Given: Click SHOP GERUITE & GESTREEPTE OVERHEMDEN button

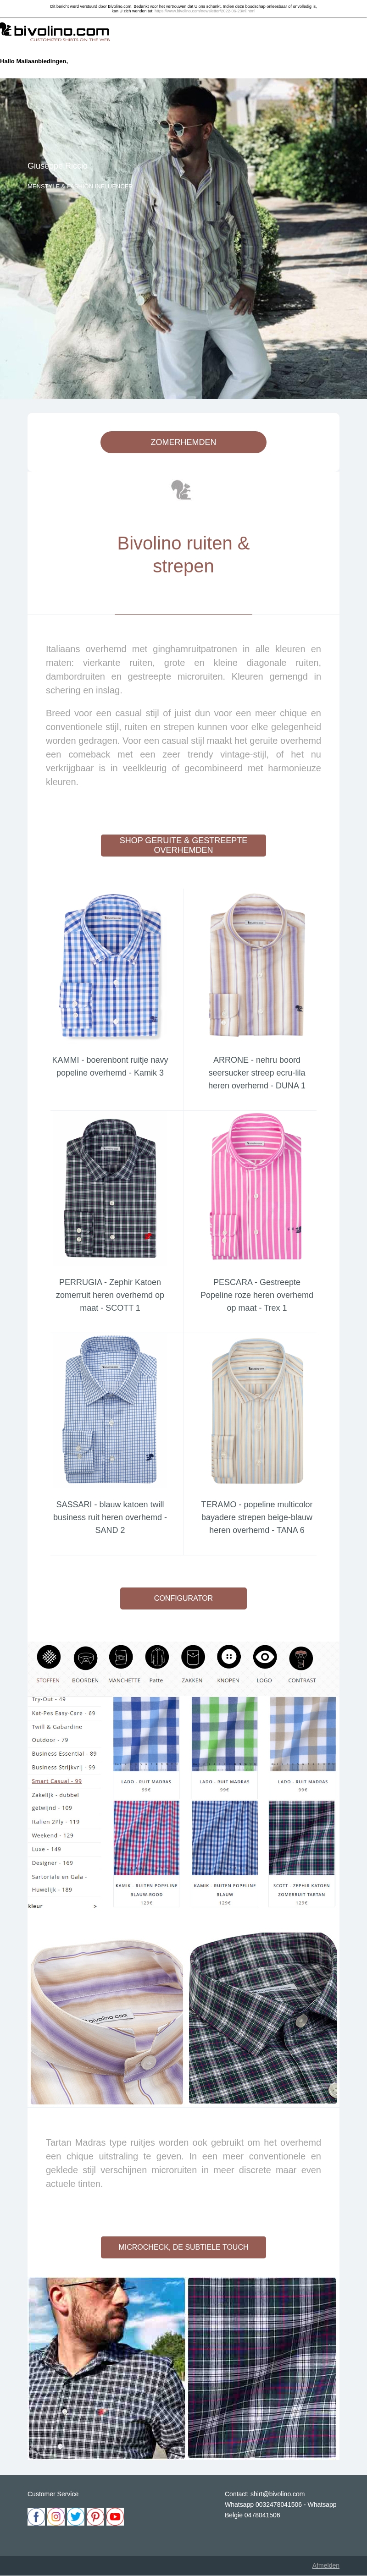Looking at the screenshot, I should coord(183,845).
